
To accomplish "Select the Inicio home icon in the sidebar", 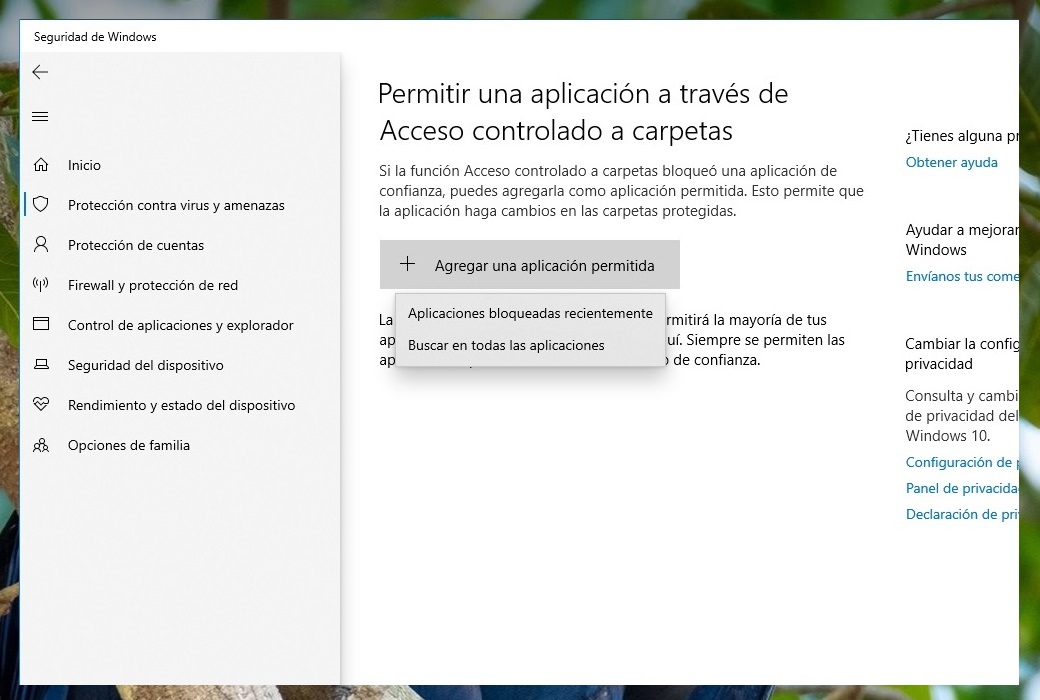I will (40, 165).
